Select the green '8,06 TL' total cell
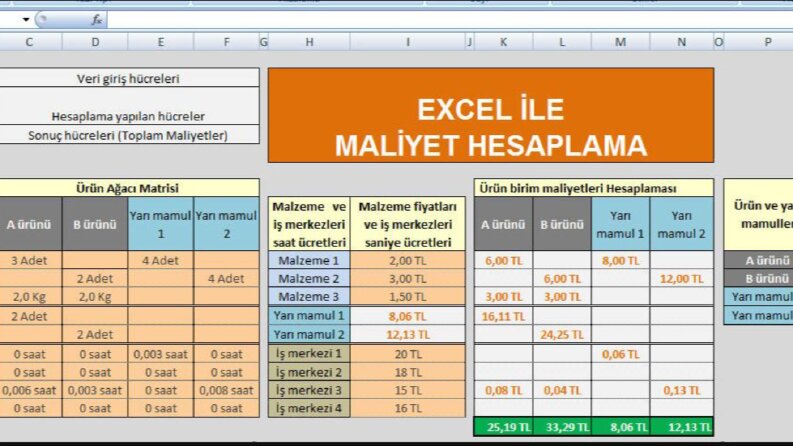793x446 pixels. pos(621,427)
